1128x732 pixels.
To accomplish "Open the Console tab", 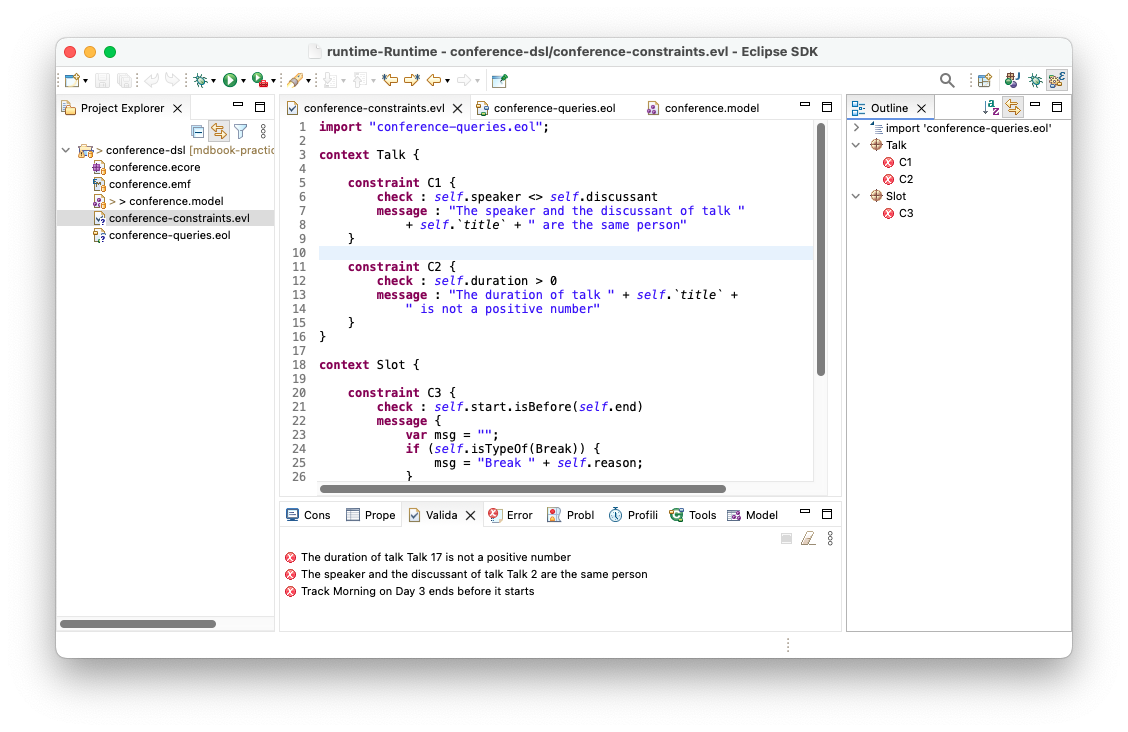I will [x=308, y=515].
